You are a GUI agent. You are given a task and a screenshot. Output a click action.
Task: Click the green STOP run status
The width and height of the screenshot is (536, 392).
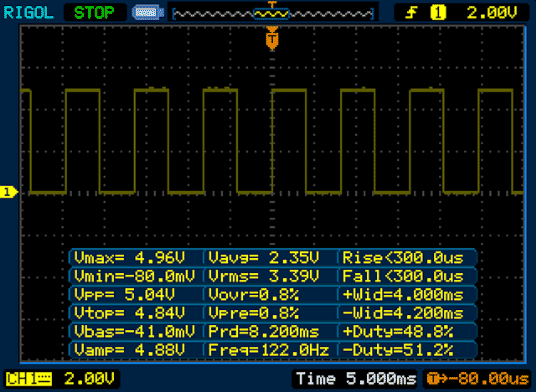(x=94, y=13)
